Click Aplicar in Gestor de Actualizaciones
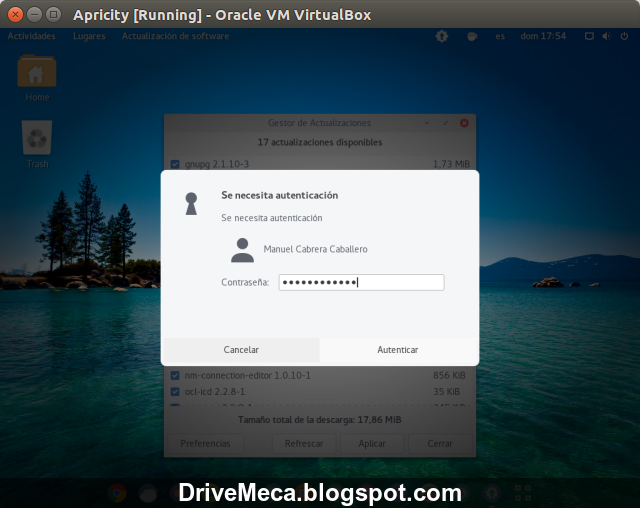This screenshot has height=508, width=640. [x=372, y=444]
